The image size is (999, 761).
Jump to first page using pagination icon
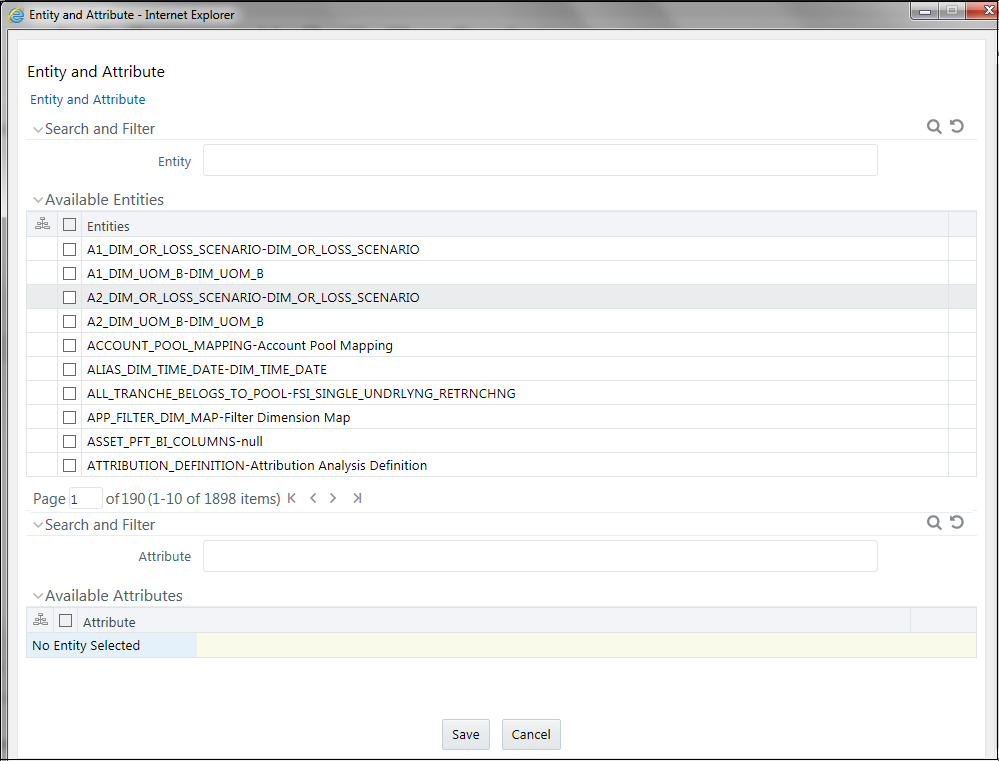click(291, 497)
